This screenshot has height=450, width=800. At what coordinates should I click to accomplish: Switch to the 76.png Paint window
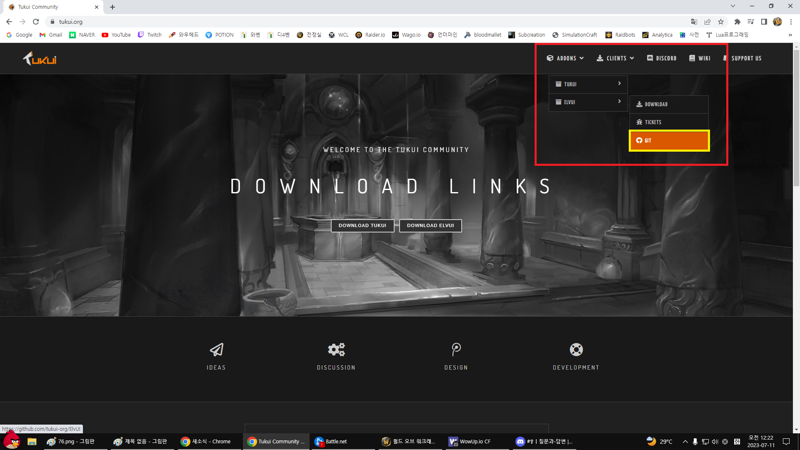click(76, 441)
